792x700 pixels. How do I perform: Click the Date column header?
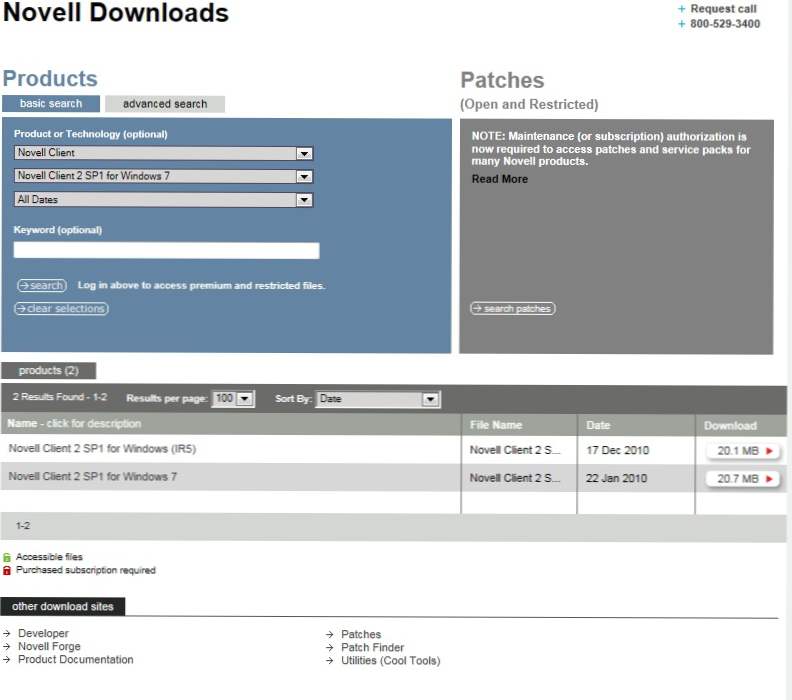tap(598, 425)
